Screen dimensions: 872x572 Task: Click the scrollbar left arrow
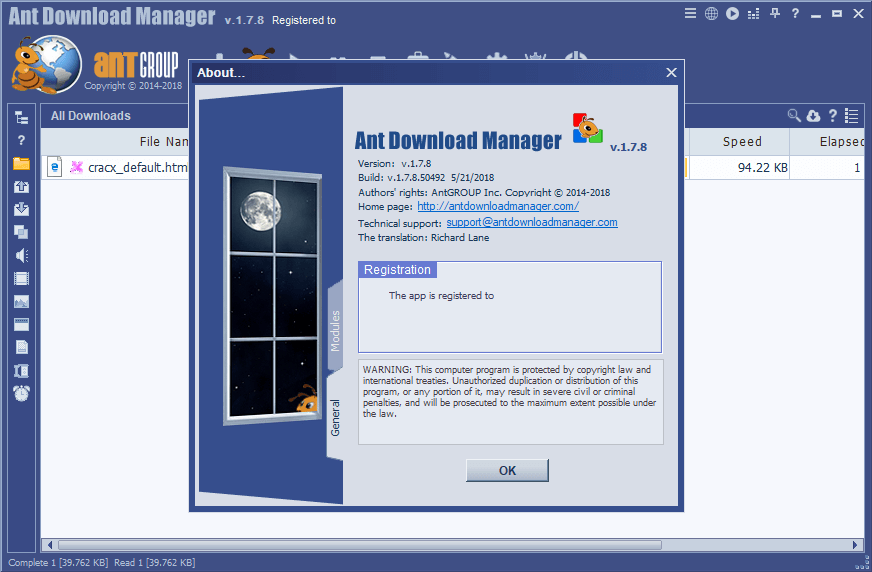coord(49,545)
